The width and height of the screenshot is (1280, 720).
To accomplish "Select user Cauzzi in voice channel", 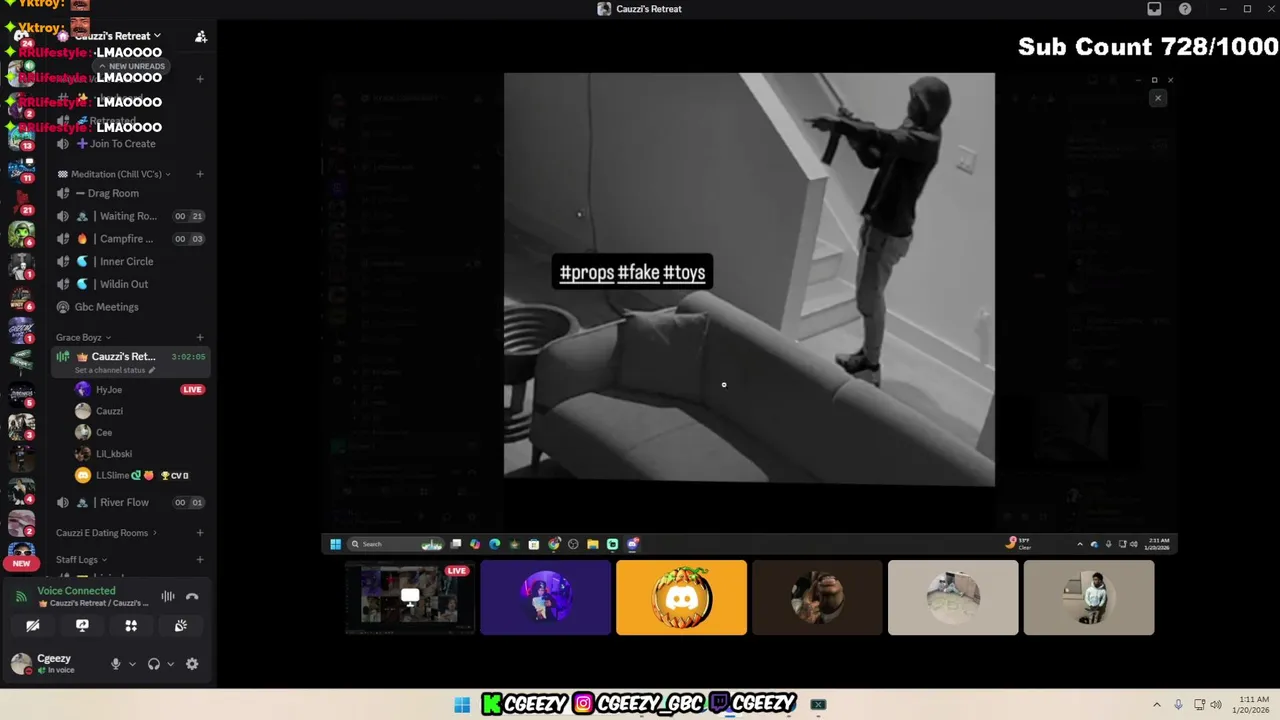I will [x=109, y=411].
